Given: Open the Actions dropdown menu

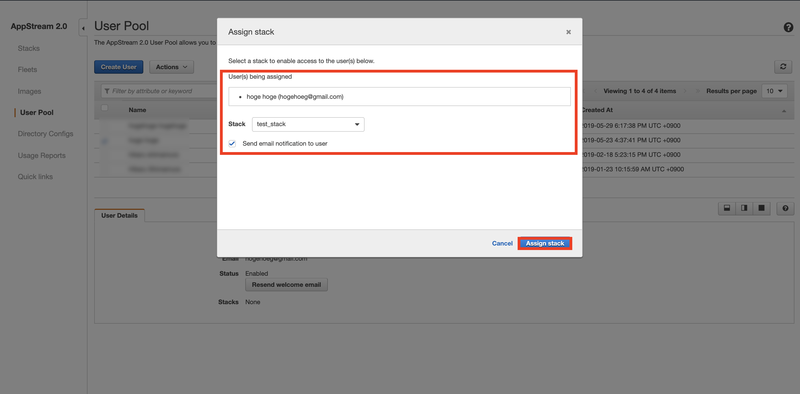Looking at the screenshot, I should click(x=171, y=67).
